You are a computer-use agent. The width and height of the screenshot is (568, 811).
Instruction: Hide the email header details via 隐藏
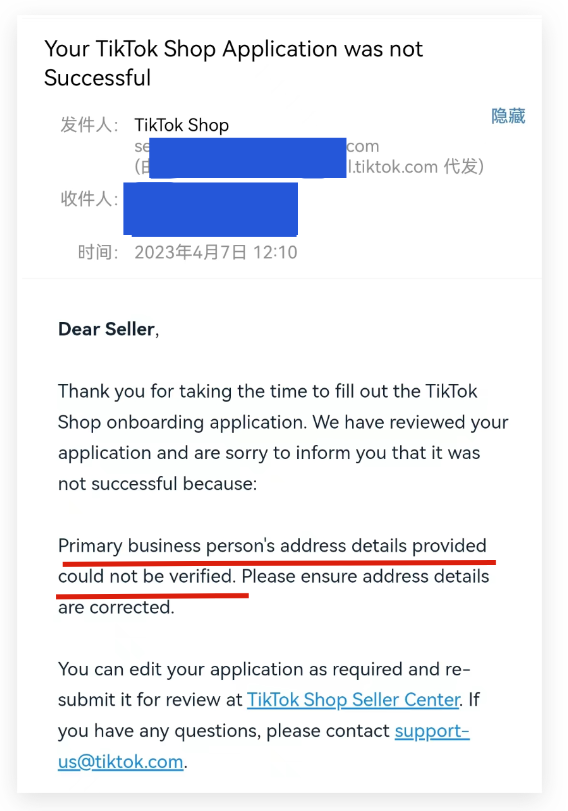pos(508,116)
